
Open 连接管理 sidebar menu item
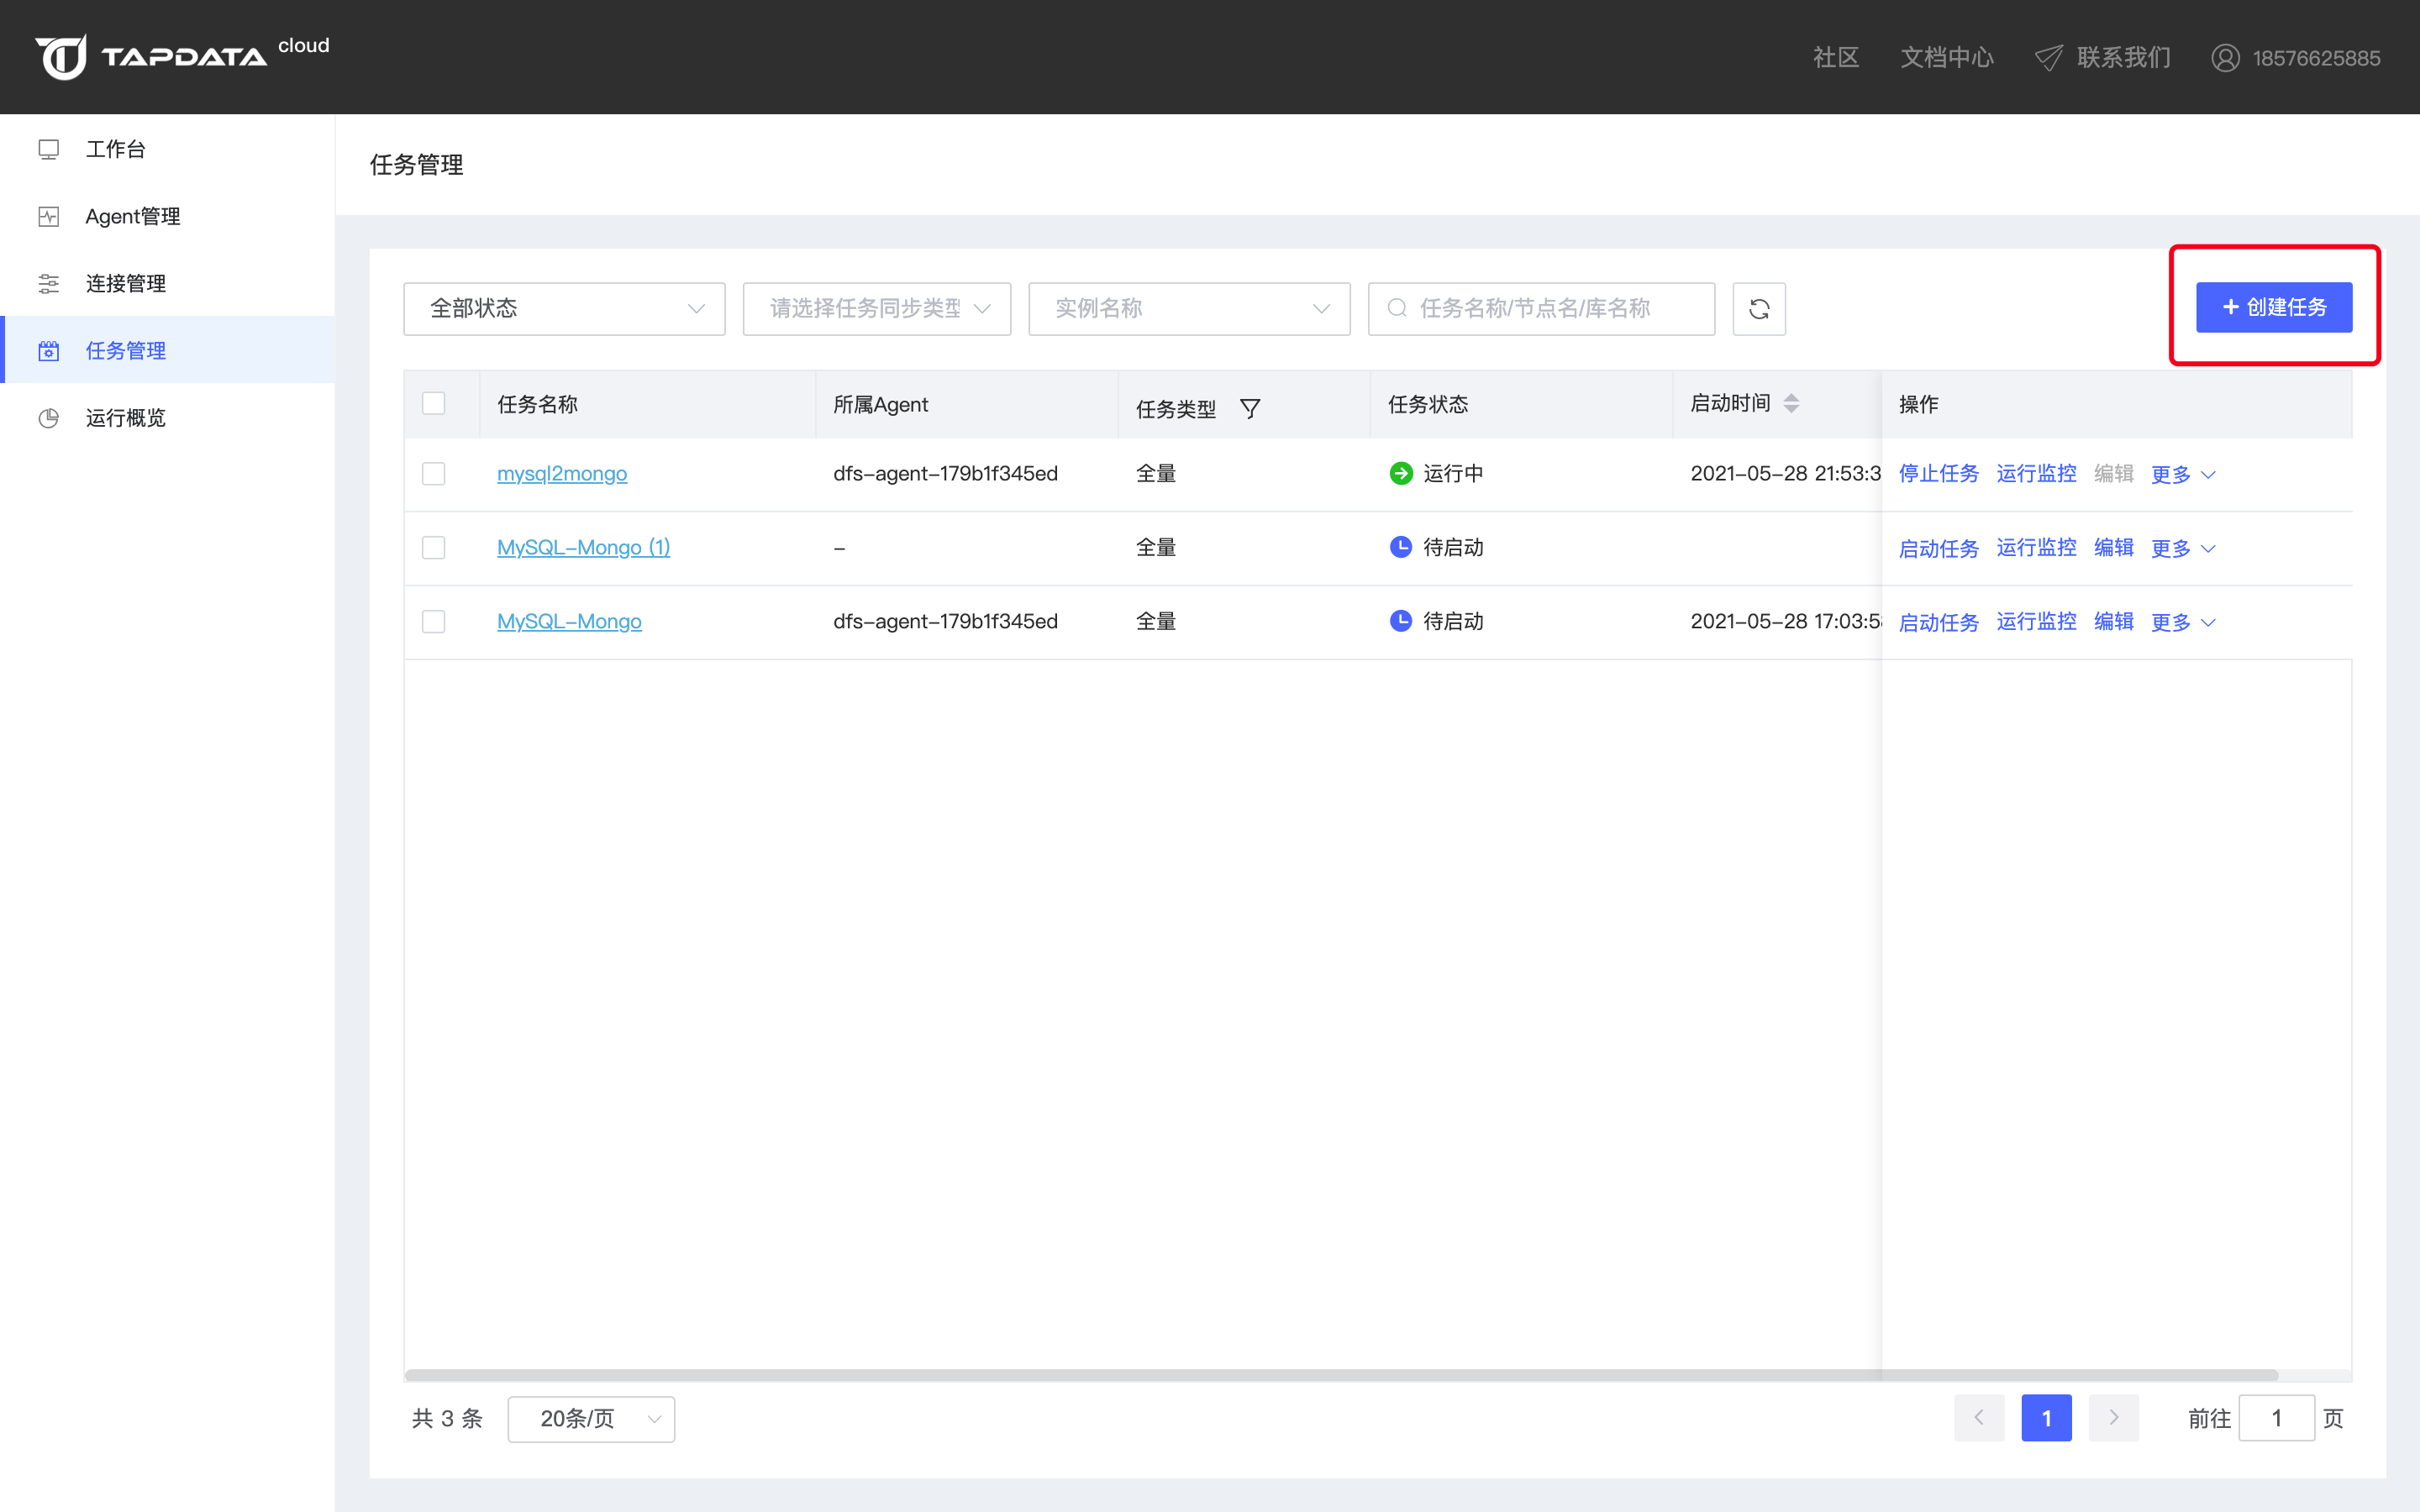[125, 283]
